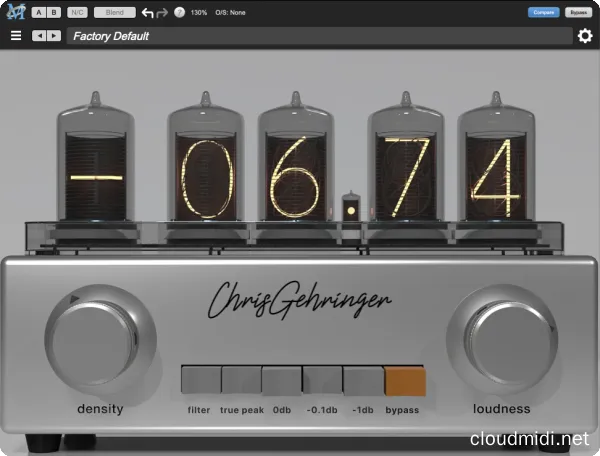Select preset slot A
600x456 pixels.
click(x=37, y=13)
